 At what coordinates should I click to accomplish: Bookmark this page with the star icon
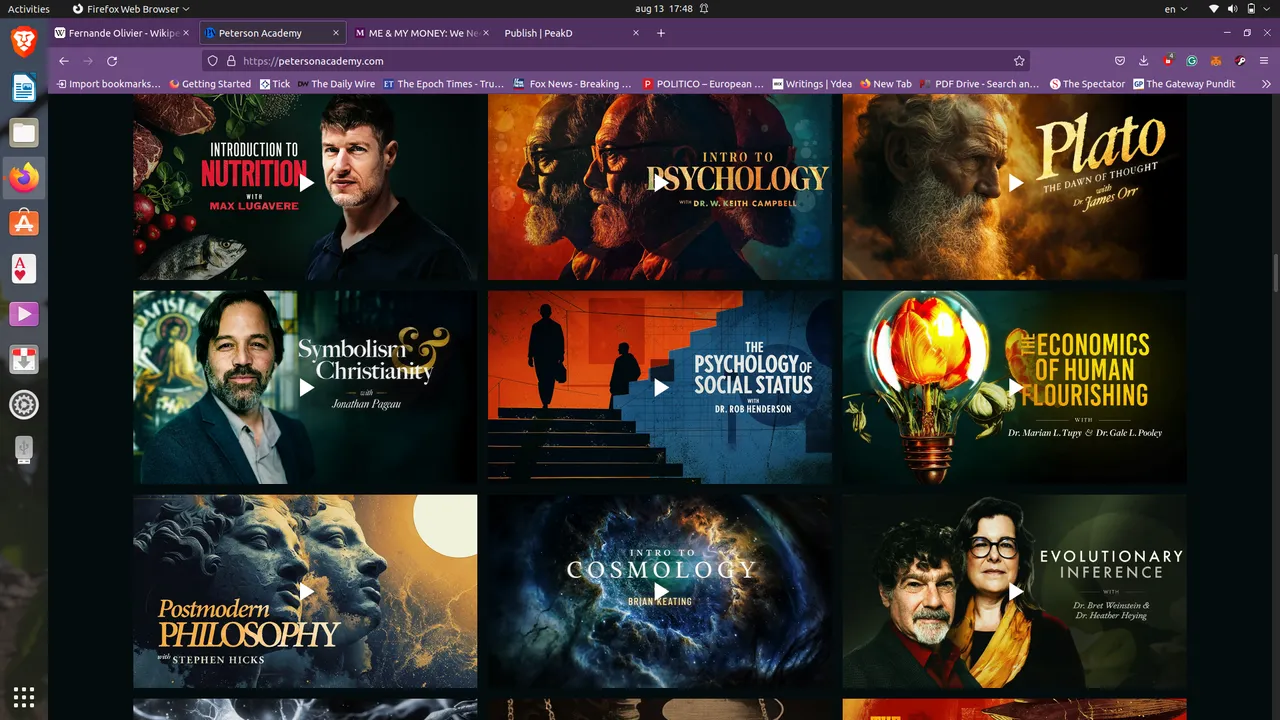[1019, 61]
